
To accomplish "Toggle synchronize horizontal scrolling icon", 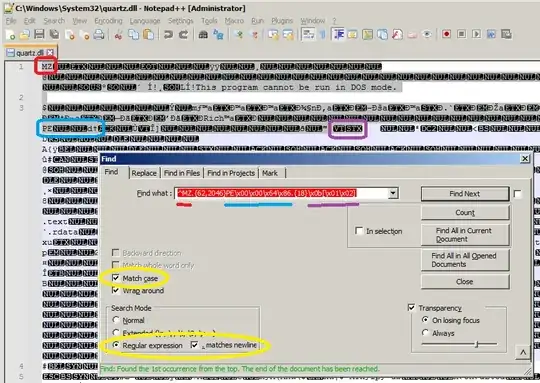I will [x=288, y=34].
